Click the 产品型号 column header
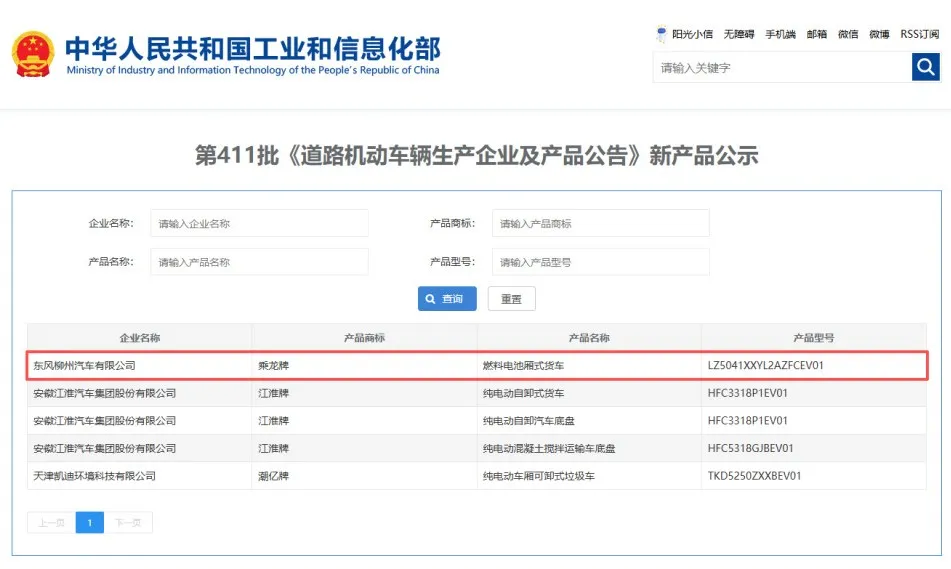 (x=814, y=338)
